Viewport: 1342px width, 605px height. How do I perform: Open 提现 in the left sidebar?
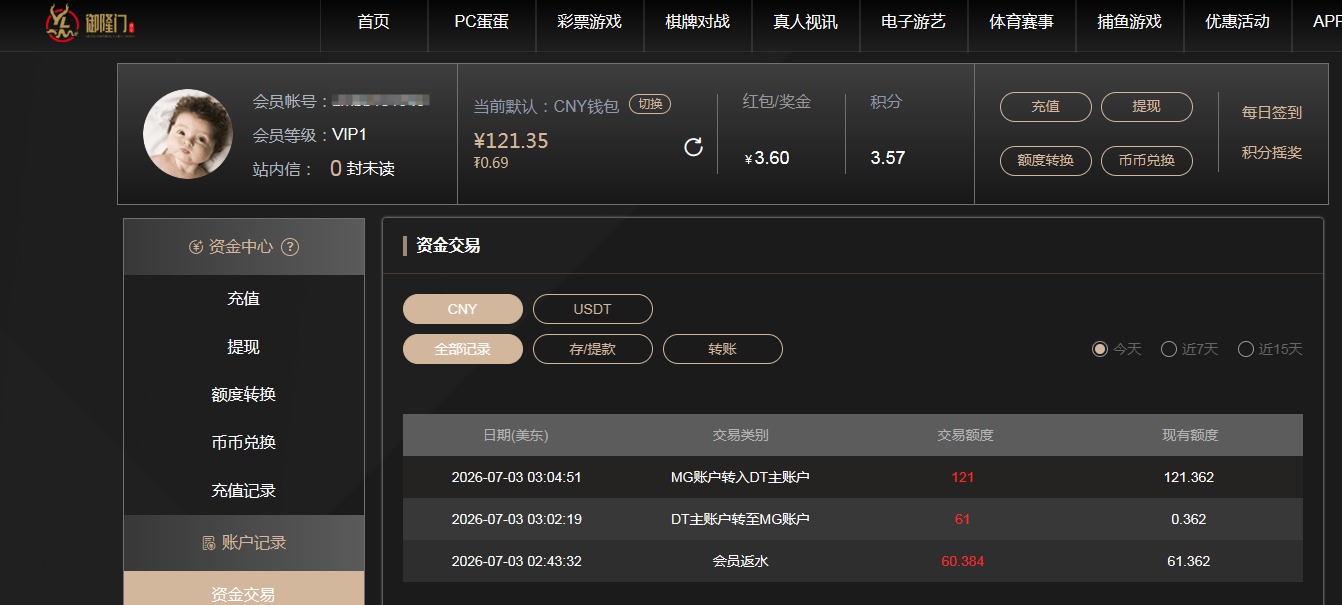point(244,347)
